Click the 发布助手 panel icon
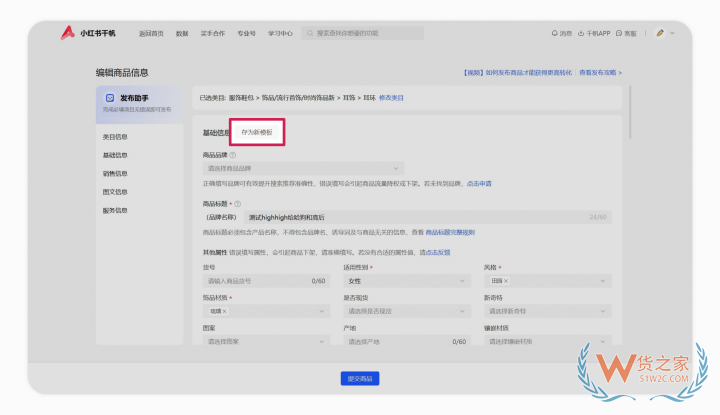Screen dimensions: 720x415 (110, 98)
